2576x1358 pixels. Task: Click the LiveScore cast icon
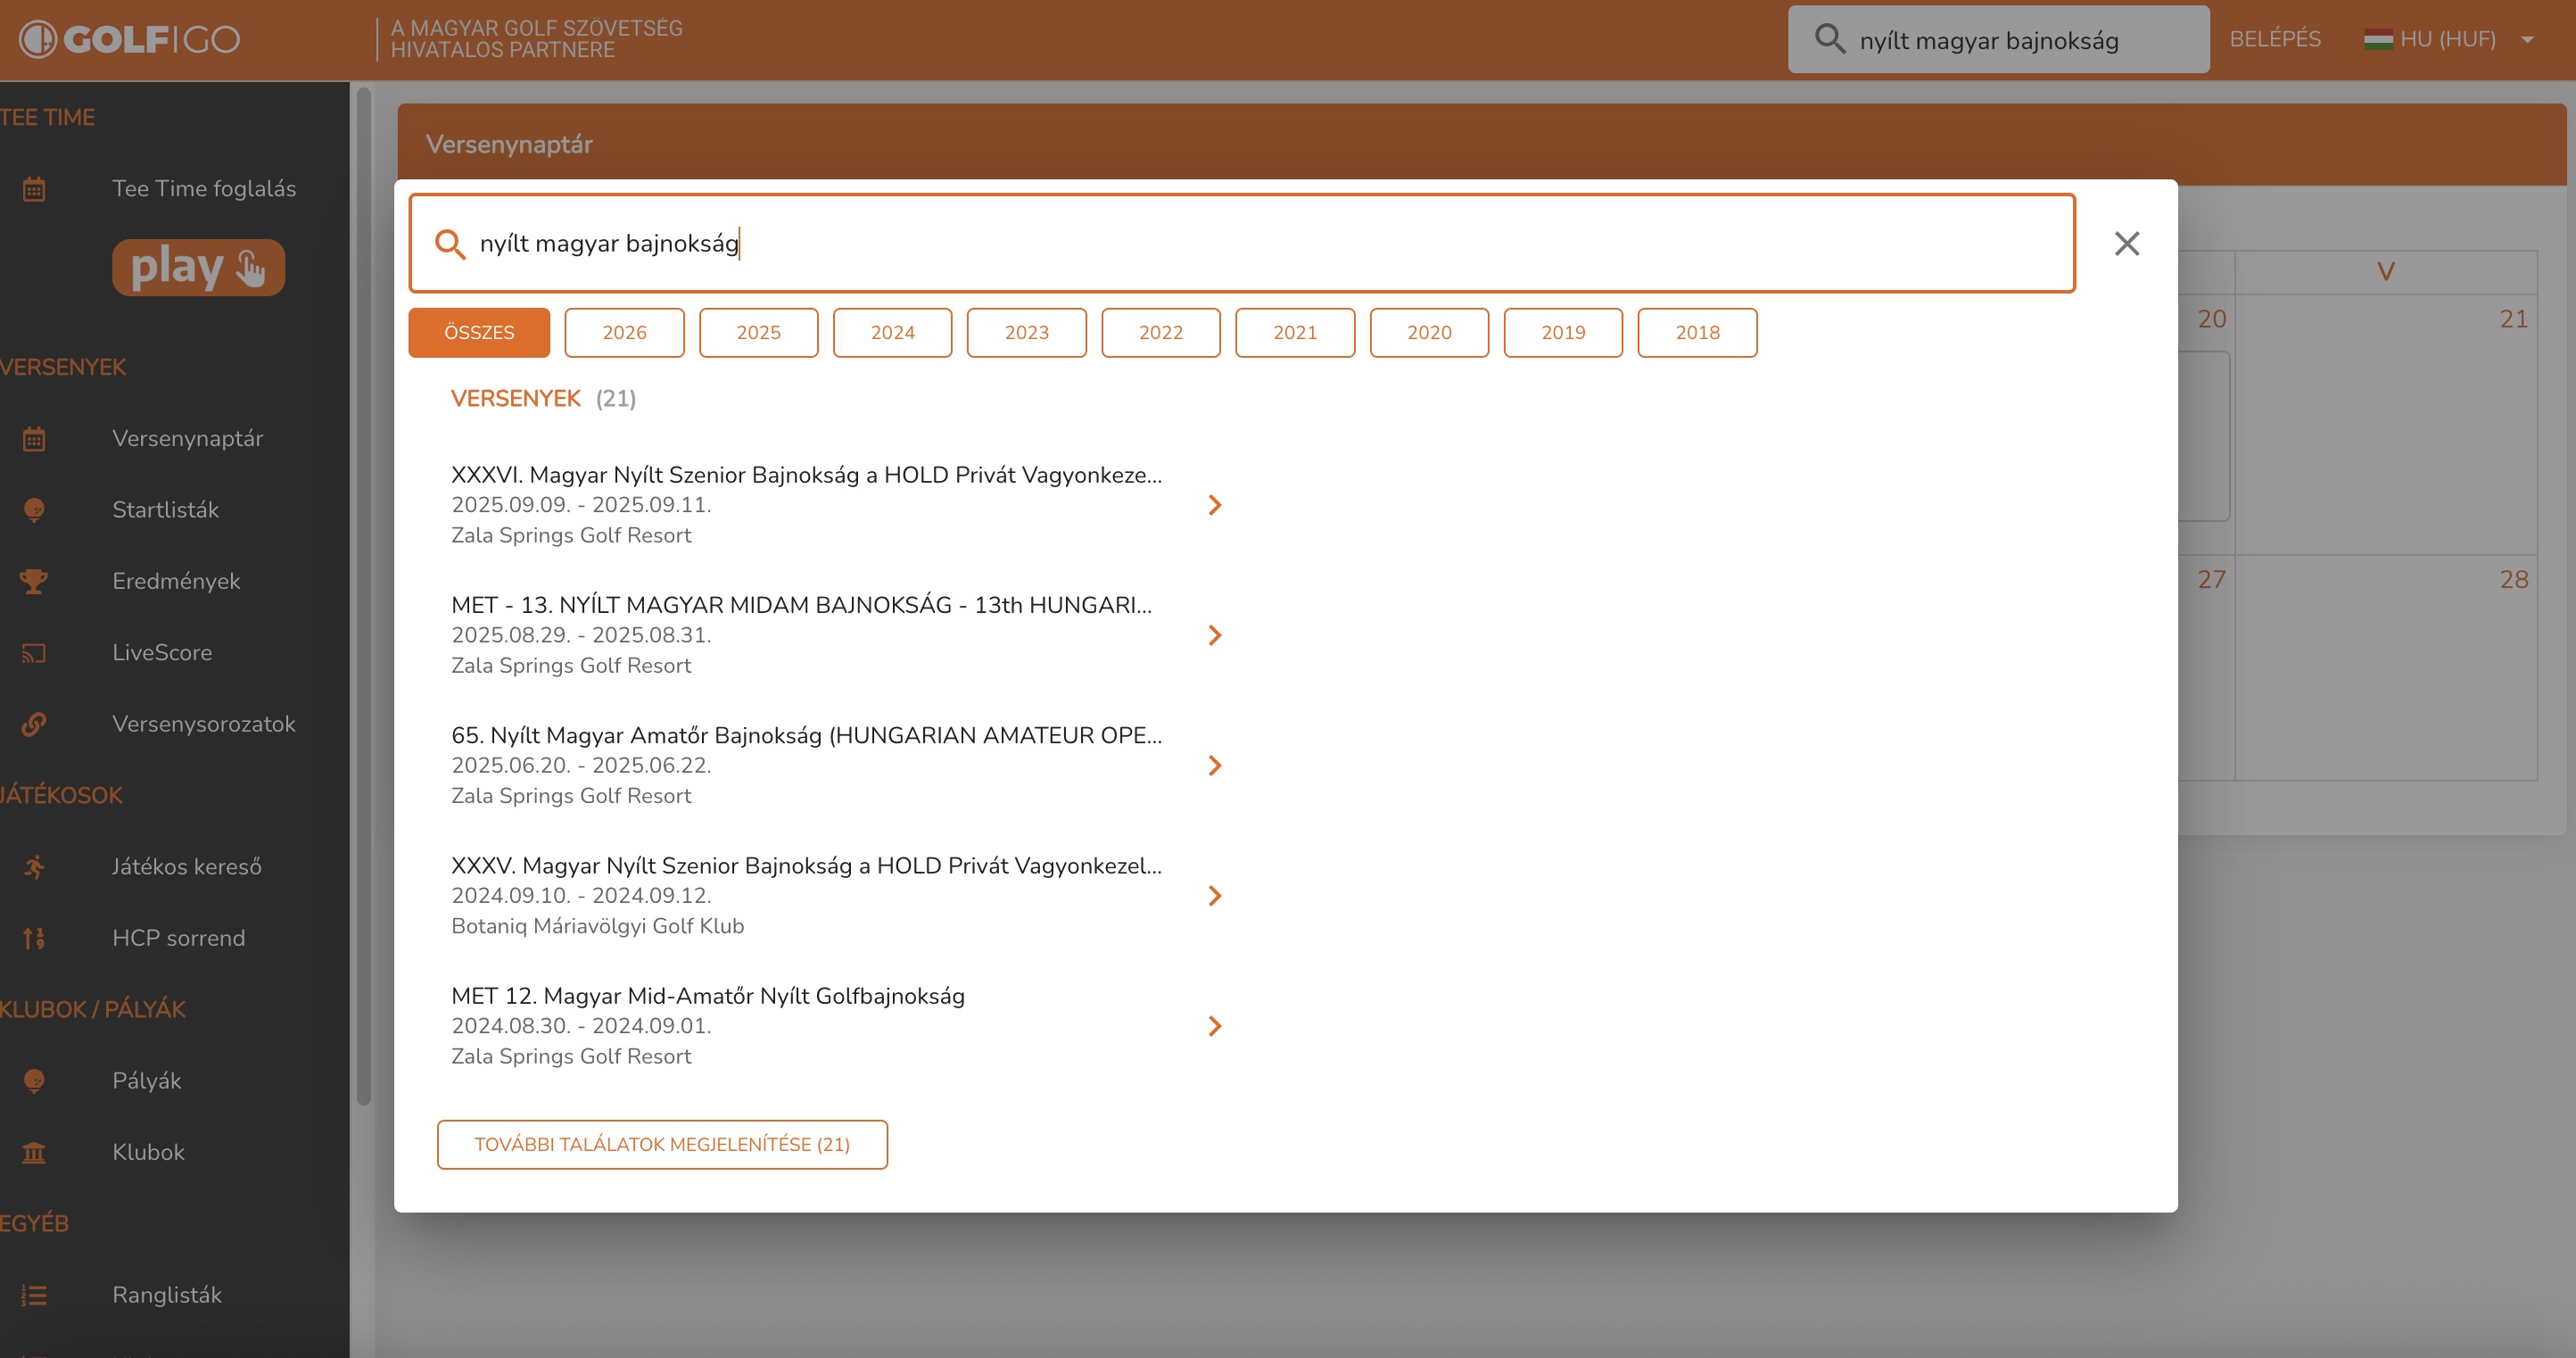(34, 653)
